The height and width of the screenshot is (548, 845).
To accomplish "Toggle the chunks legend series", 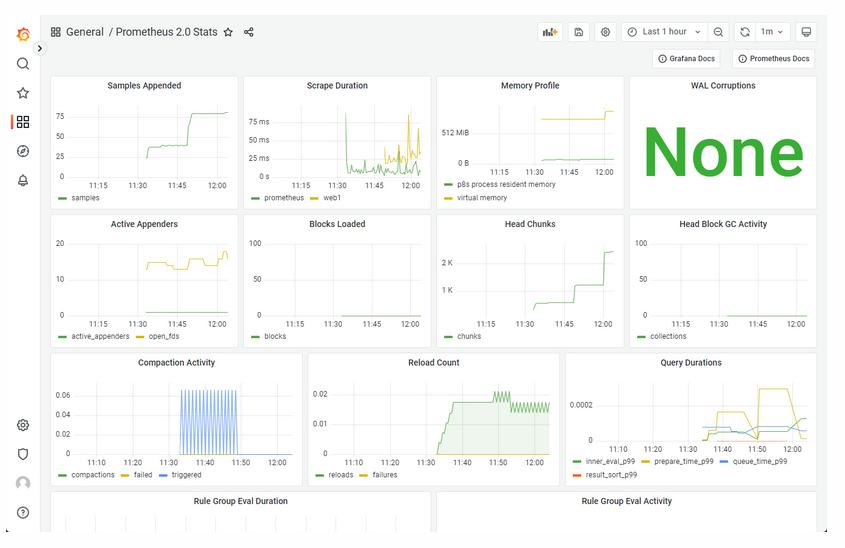I will pos(469,336).
